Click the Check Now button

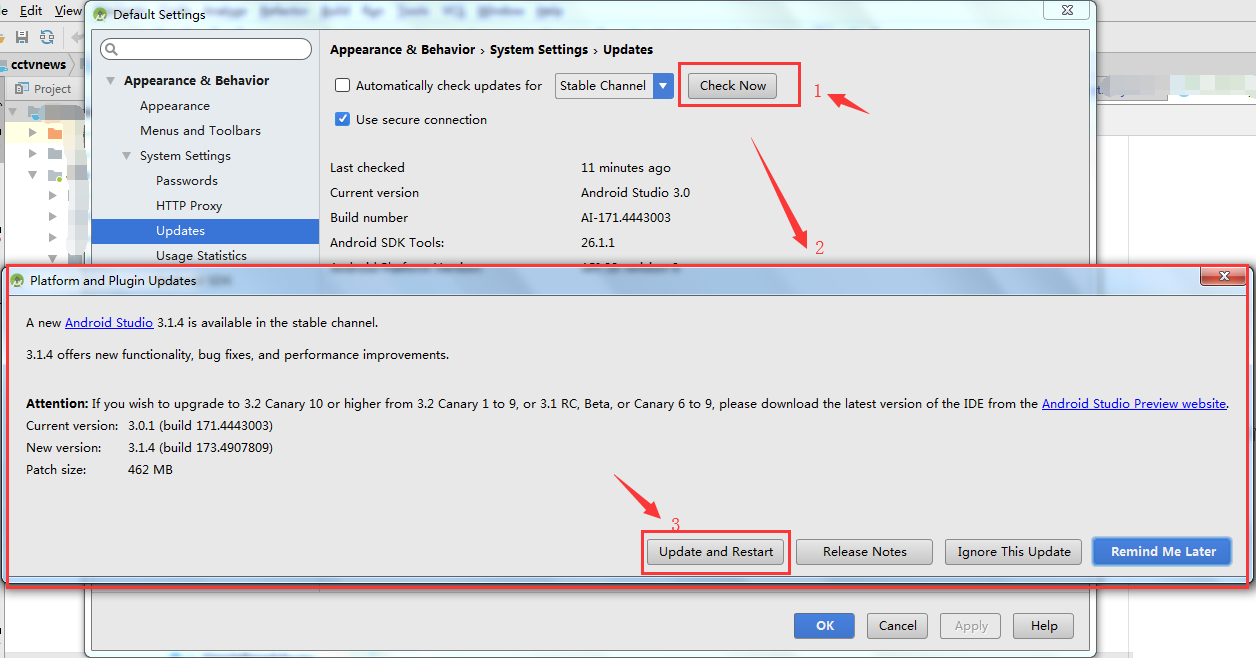point(733,86)
